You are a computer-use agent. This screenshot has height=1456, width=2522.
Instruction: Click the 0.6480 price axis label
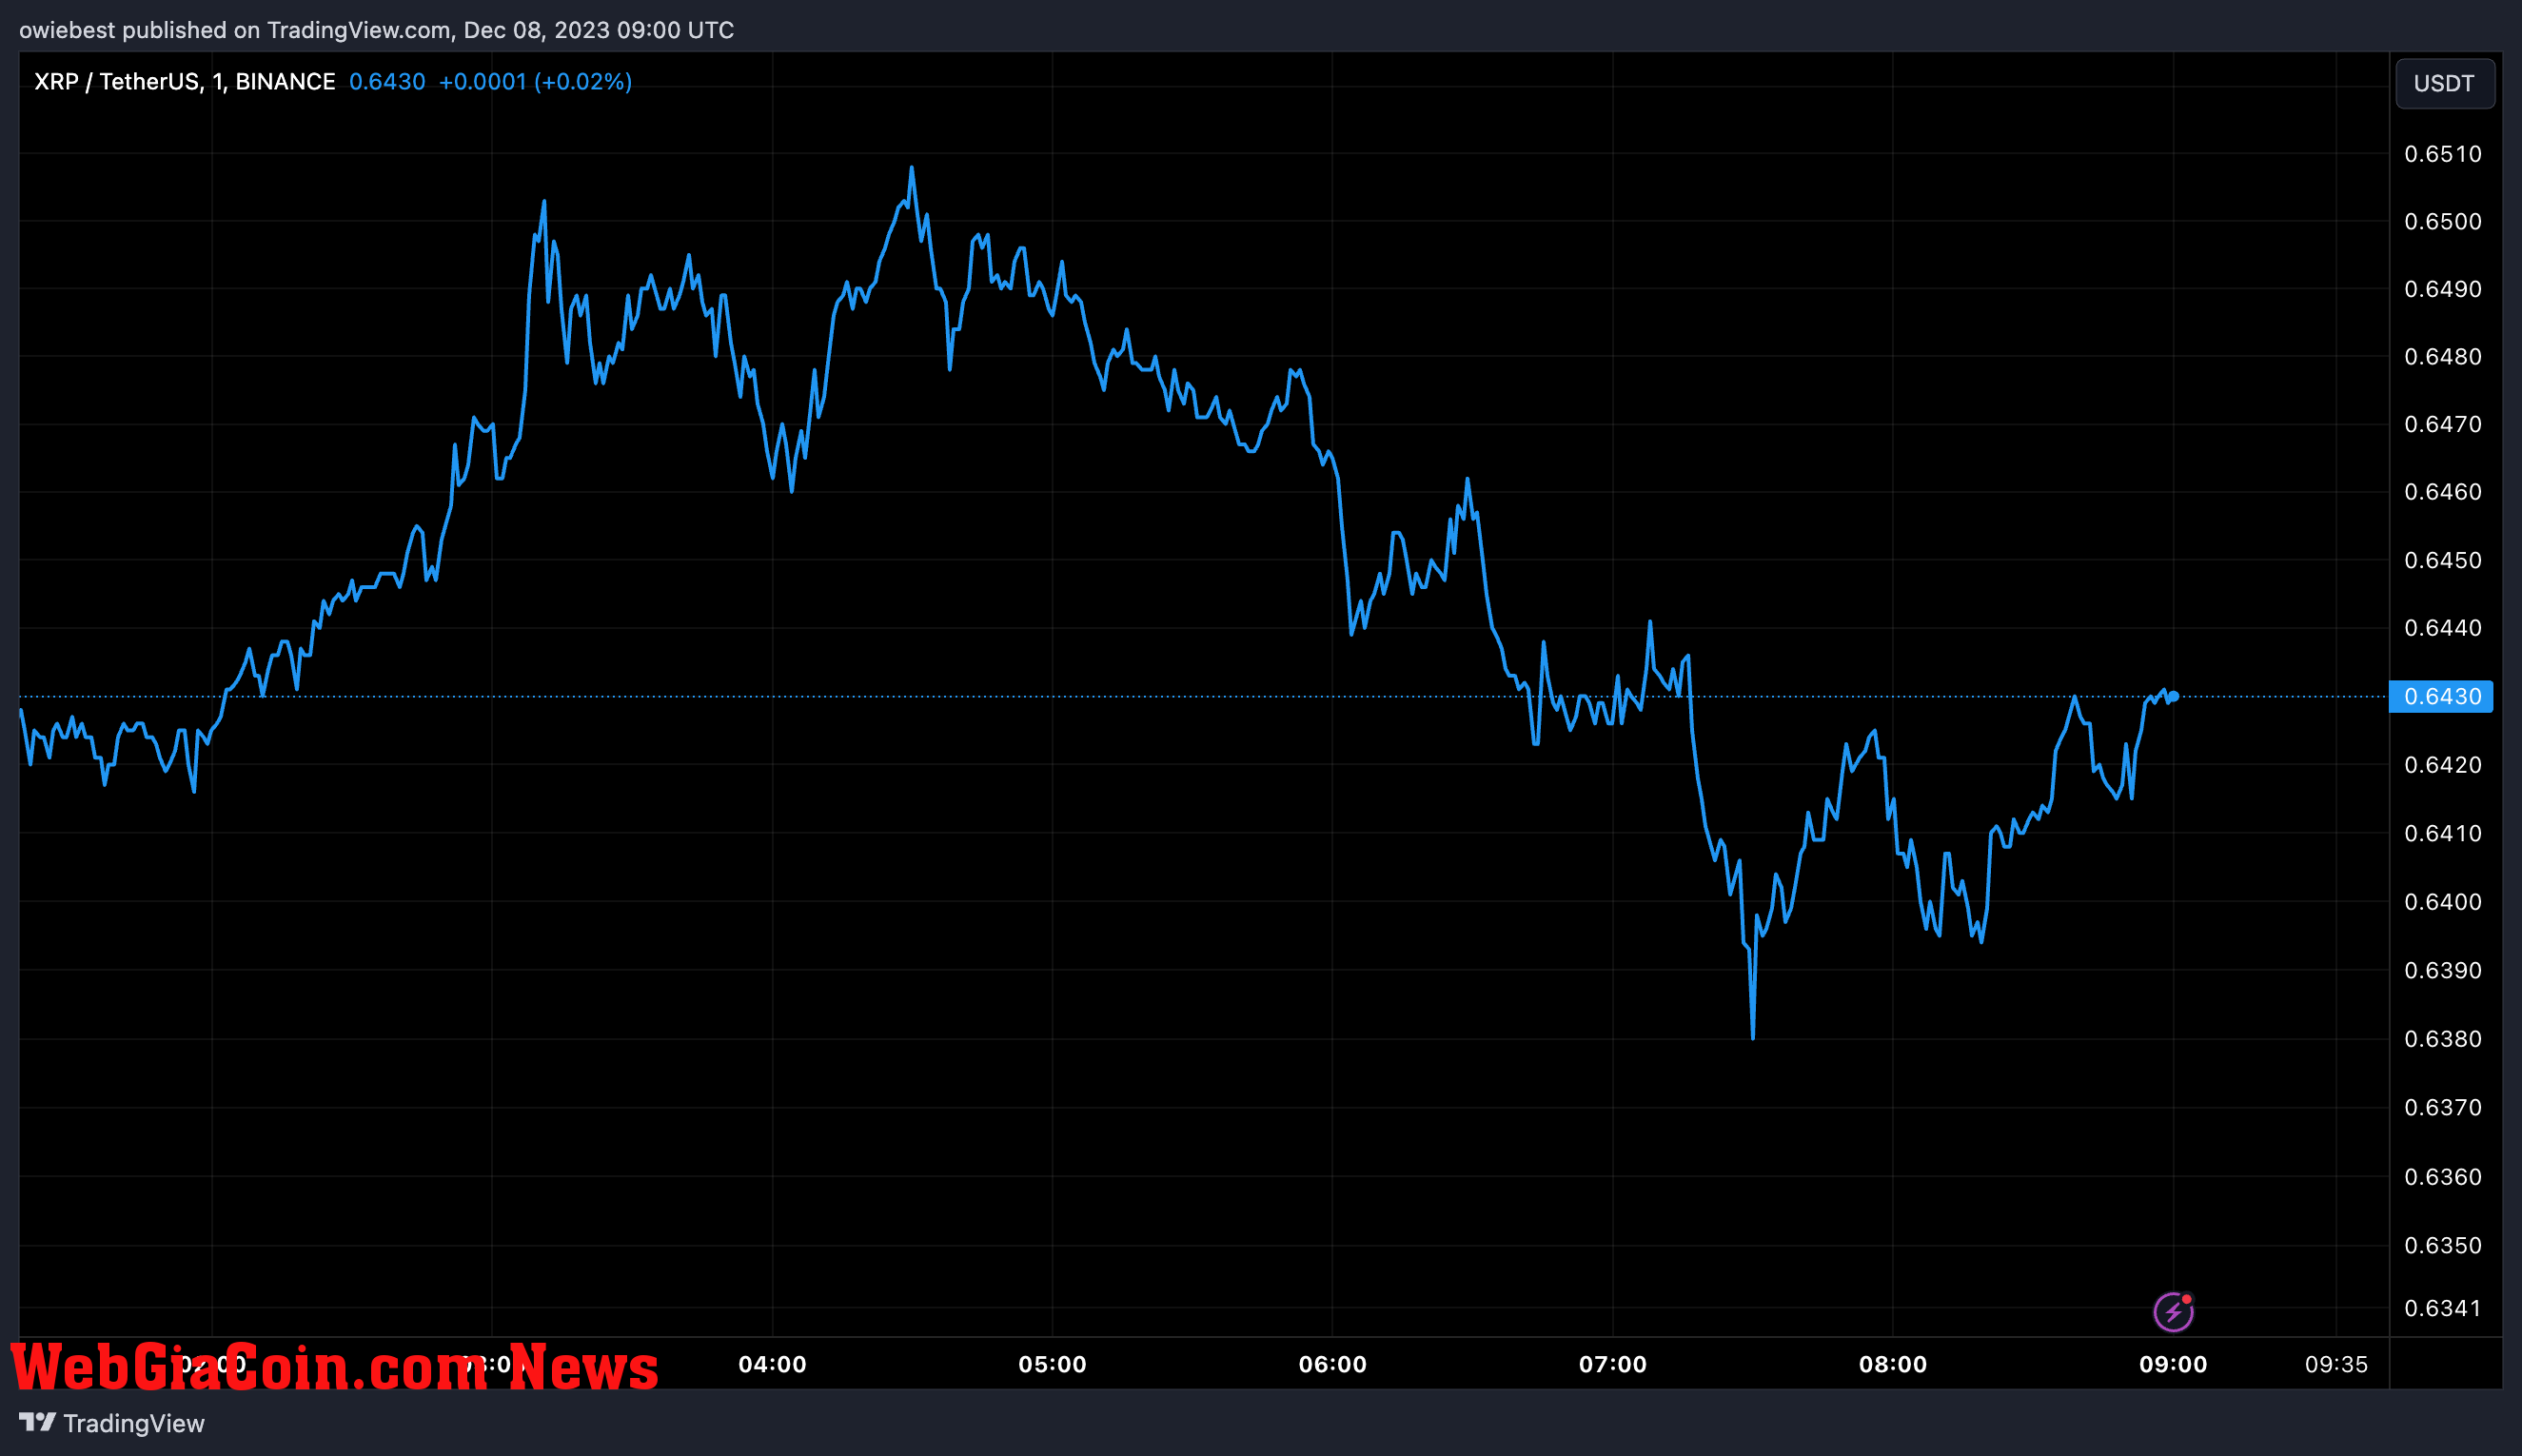(x=2442, y=357)
